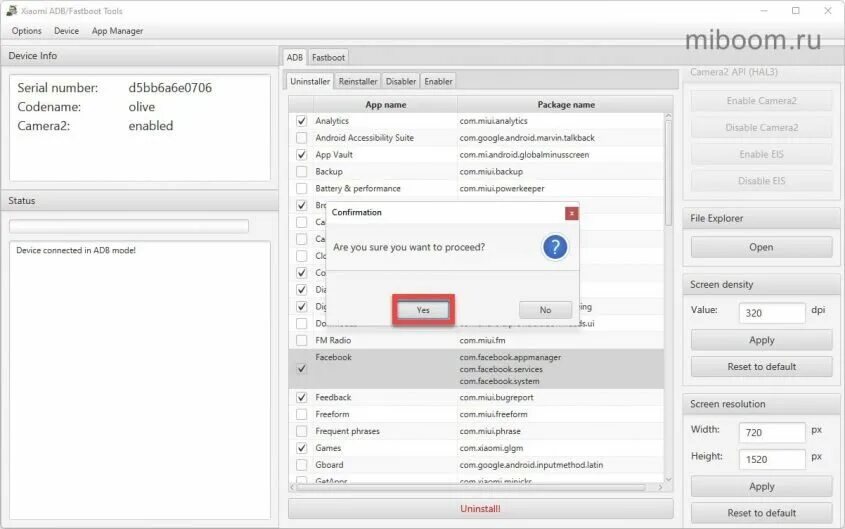
Task: Click Apply under Screen density
Action: click(x=761, y=340)
